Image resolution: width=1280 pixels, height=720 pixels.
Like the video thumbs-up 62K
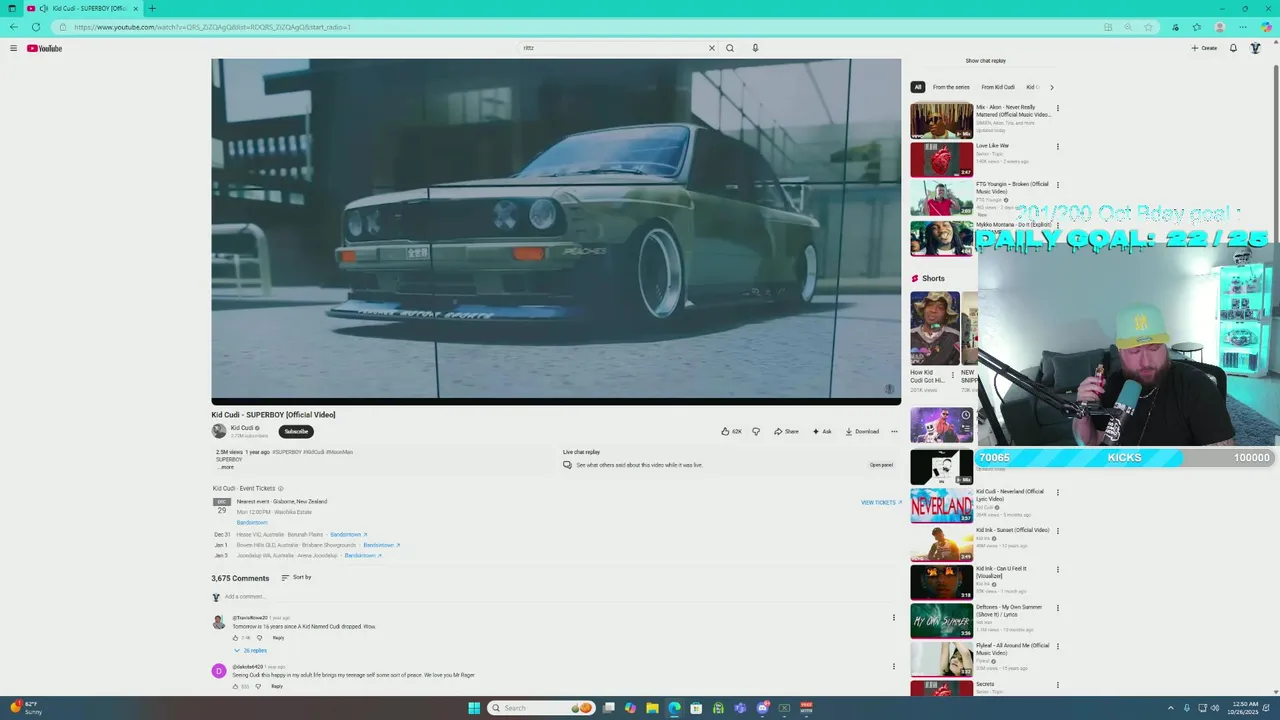(x=732, y=431)
